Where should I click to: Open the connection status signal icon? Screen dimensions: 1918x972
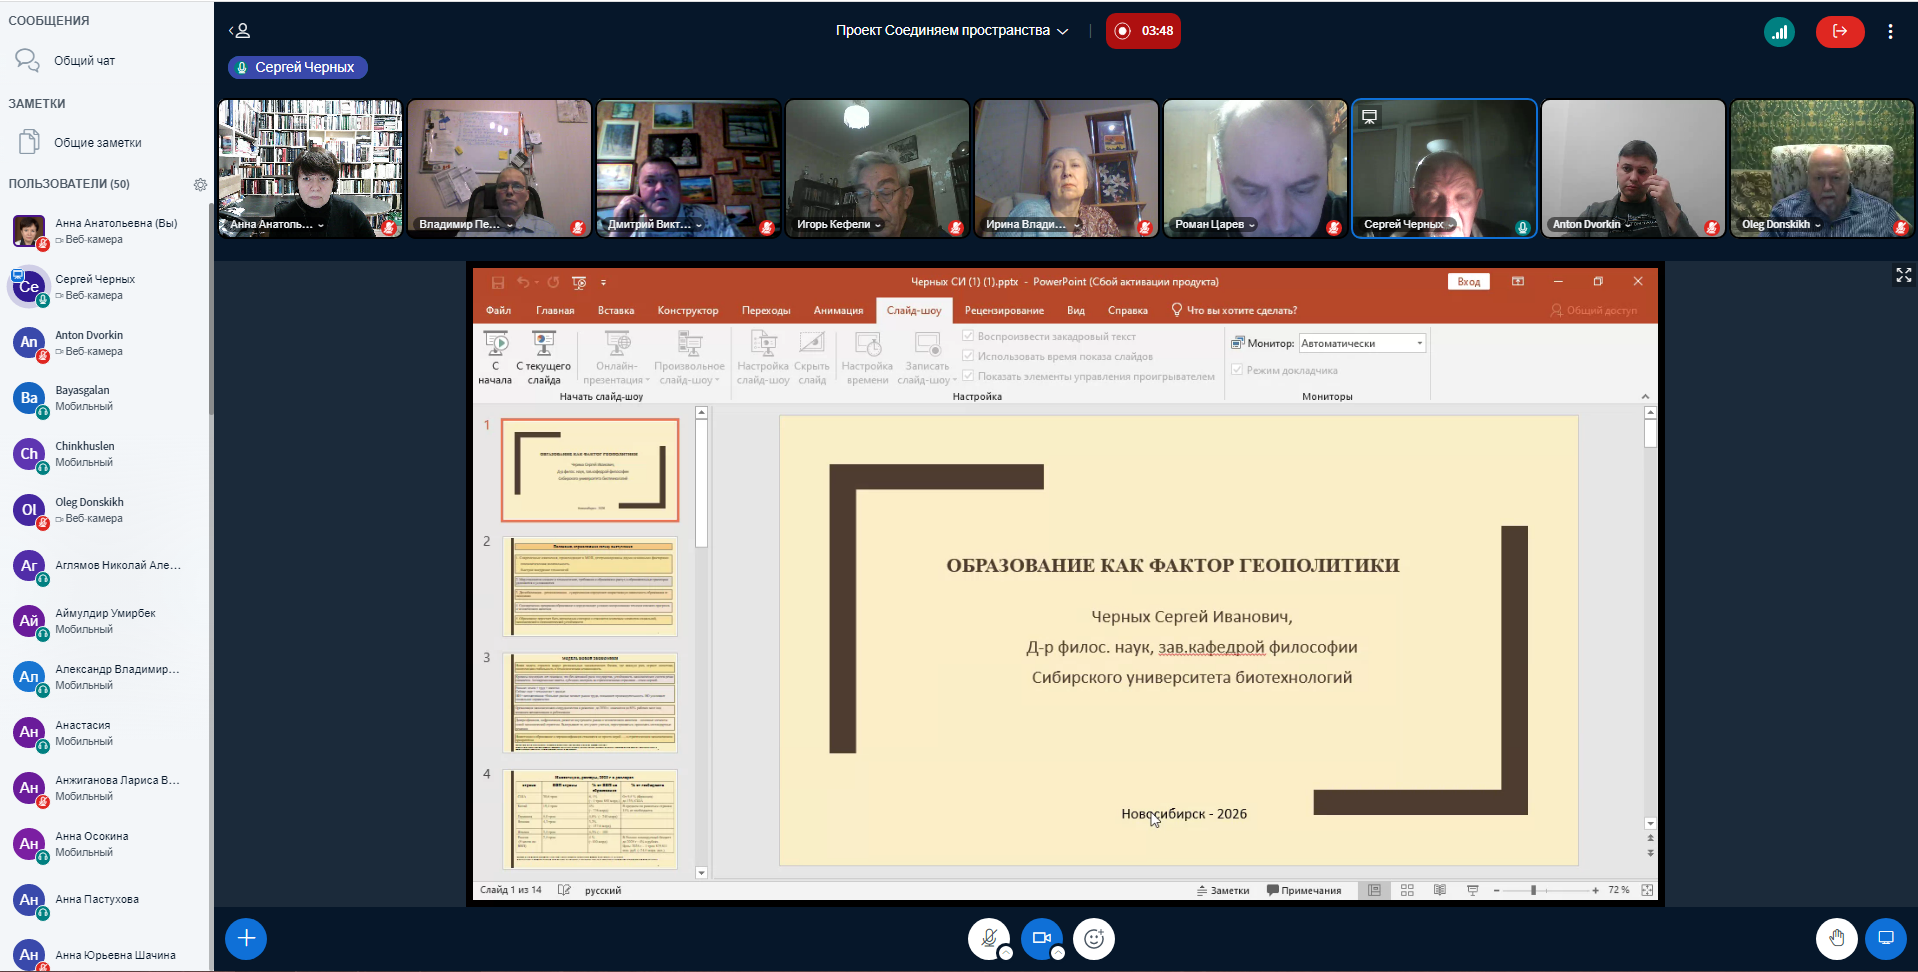point(1779,31)
